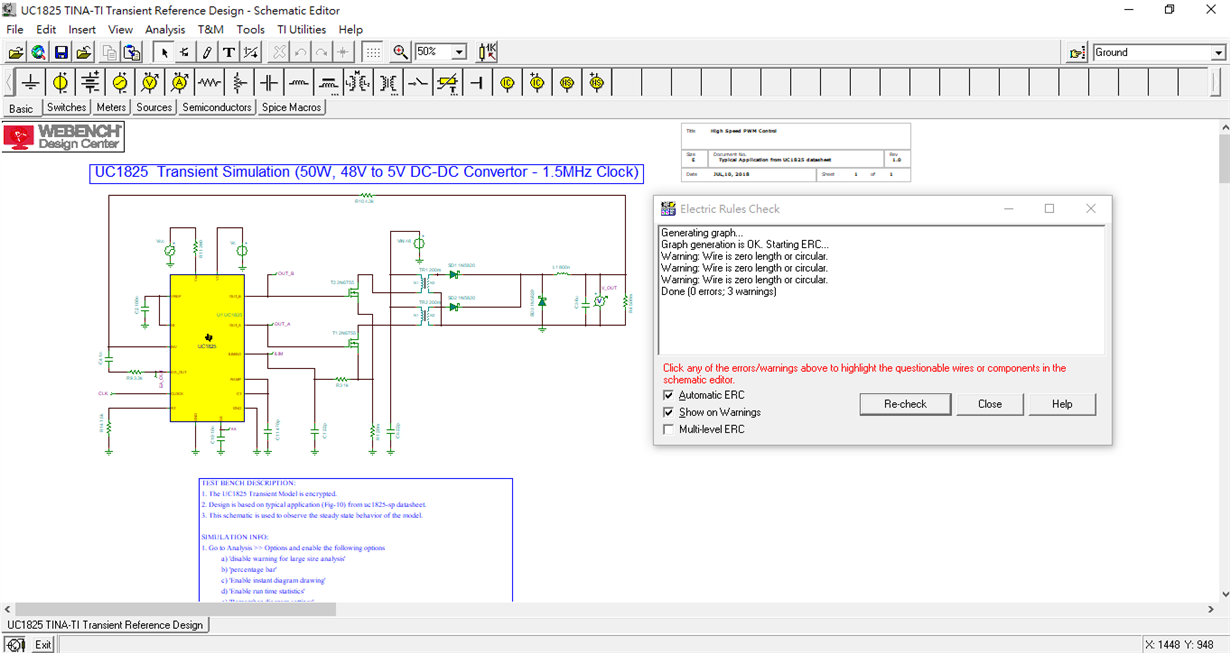Image resolution: width=1230 pixels, height=653 pixels.
Task: Switch to the Spice Macros tab
Action: tap(291, 107)
